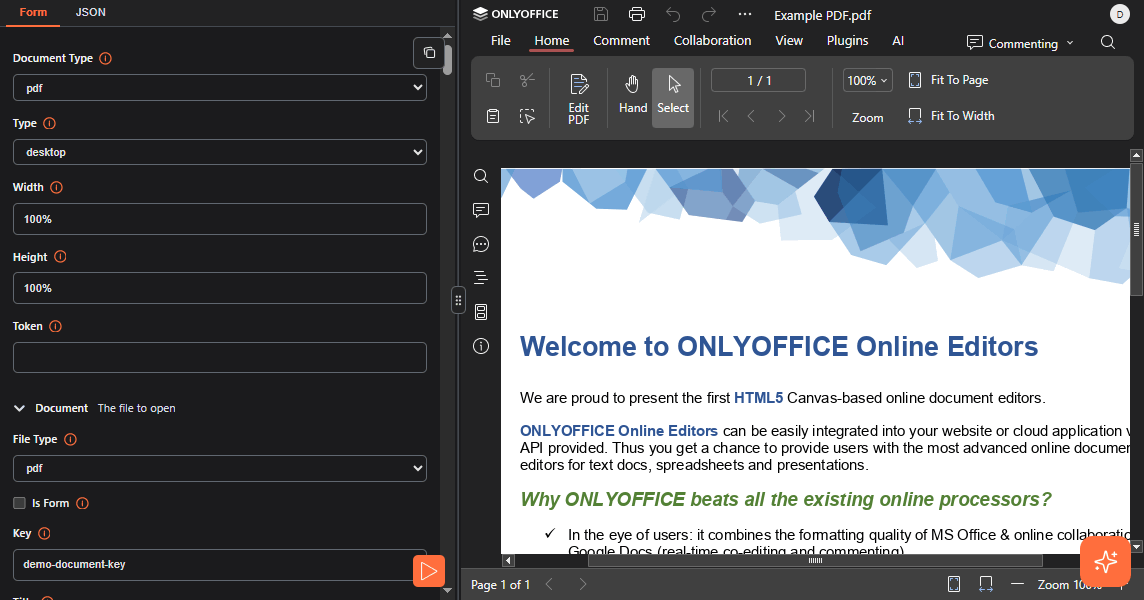Image resolution: width=1144 pixels, height=600 pixels.
Task: Collapse the Document section chevron
Action: pos(19,408)
